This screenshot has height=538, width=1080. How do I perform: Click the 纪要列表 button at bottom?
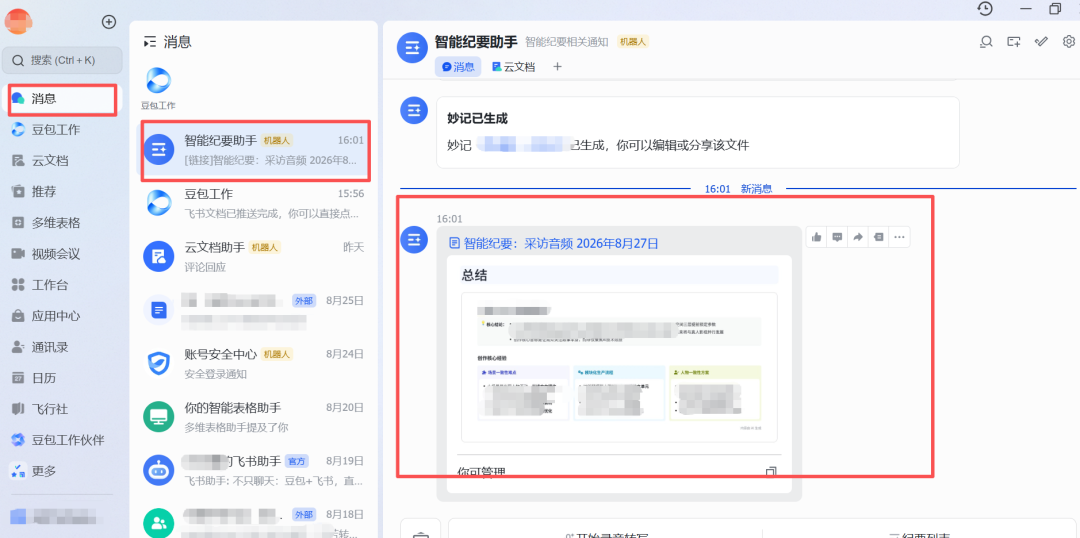point(920,535)
